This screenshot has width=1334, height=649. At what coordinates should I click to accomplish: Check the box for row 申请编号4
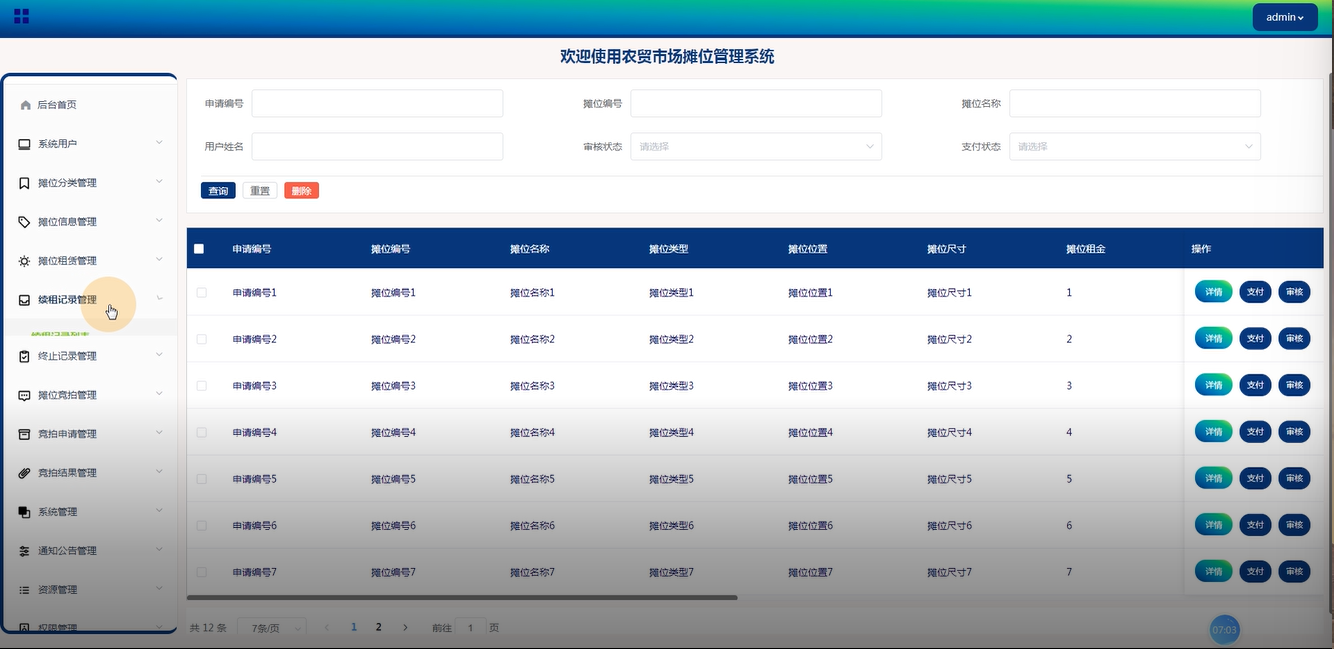pyautogui.click(x=201, y=432)
